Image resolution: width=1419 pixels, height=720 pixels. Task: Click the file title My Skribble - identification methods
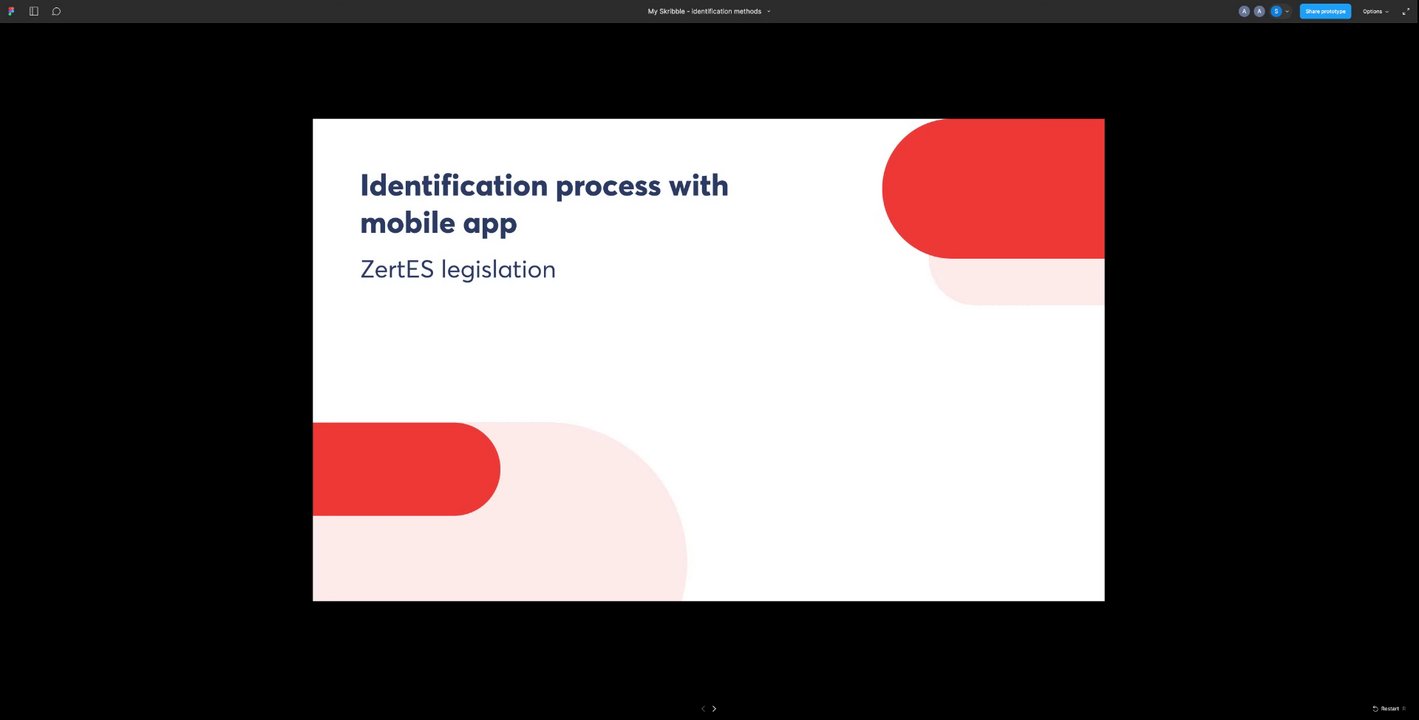tap(704, 11)
